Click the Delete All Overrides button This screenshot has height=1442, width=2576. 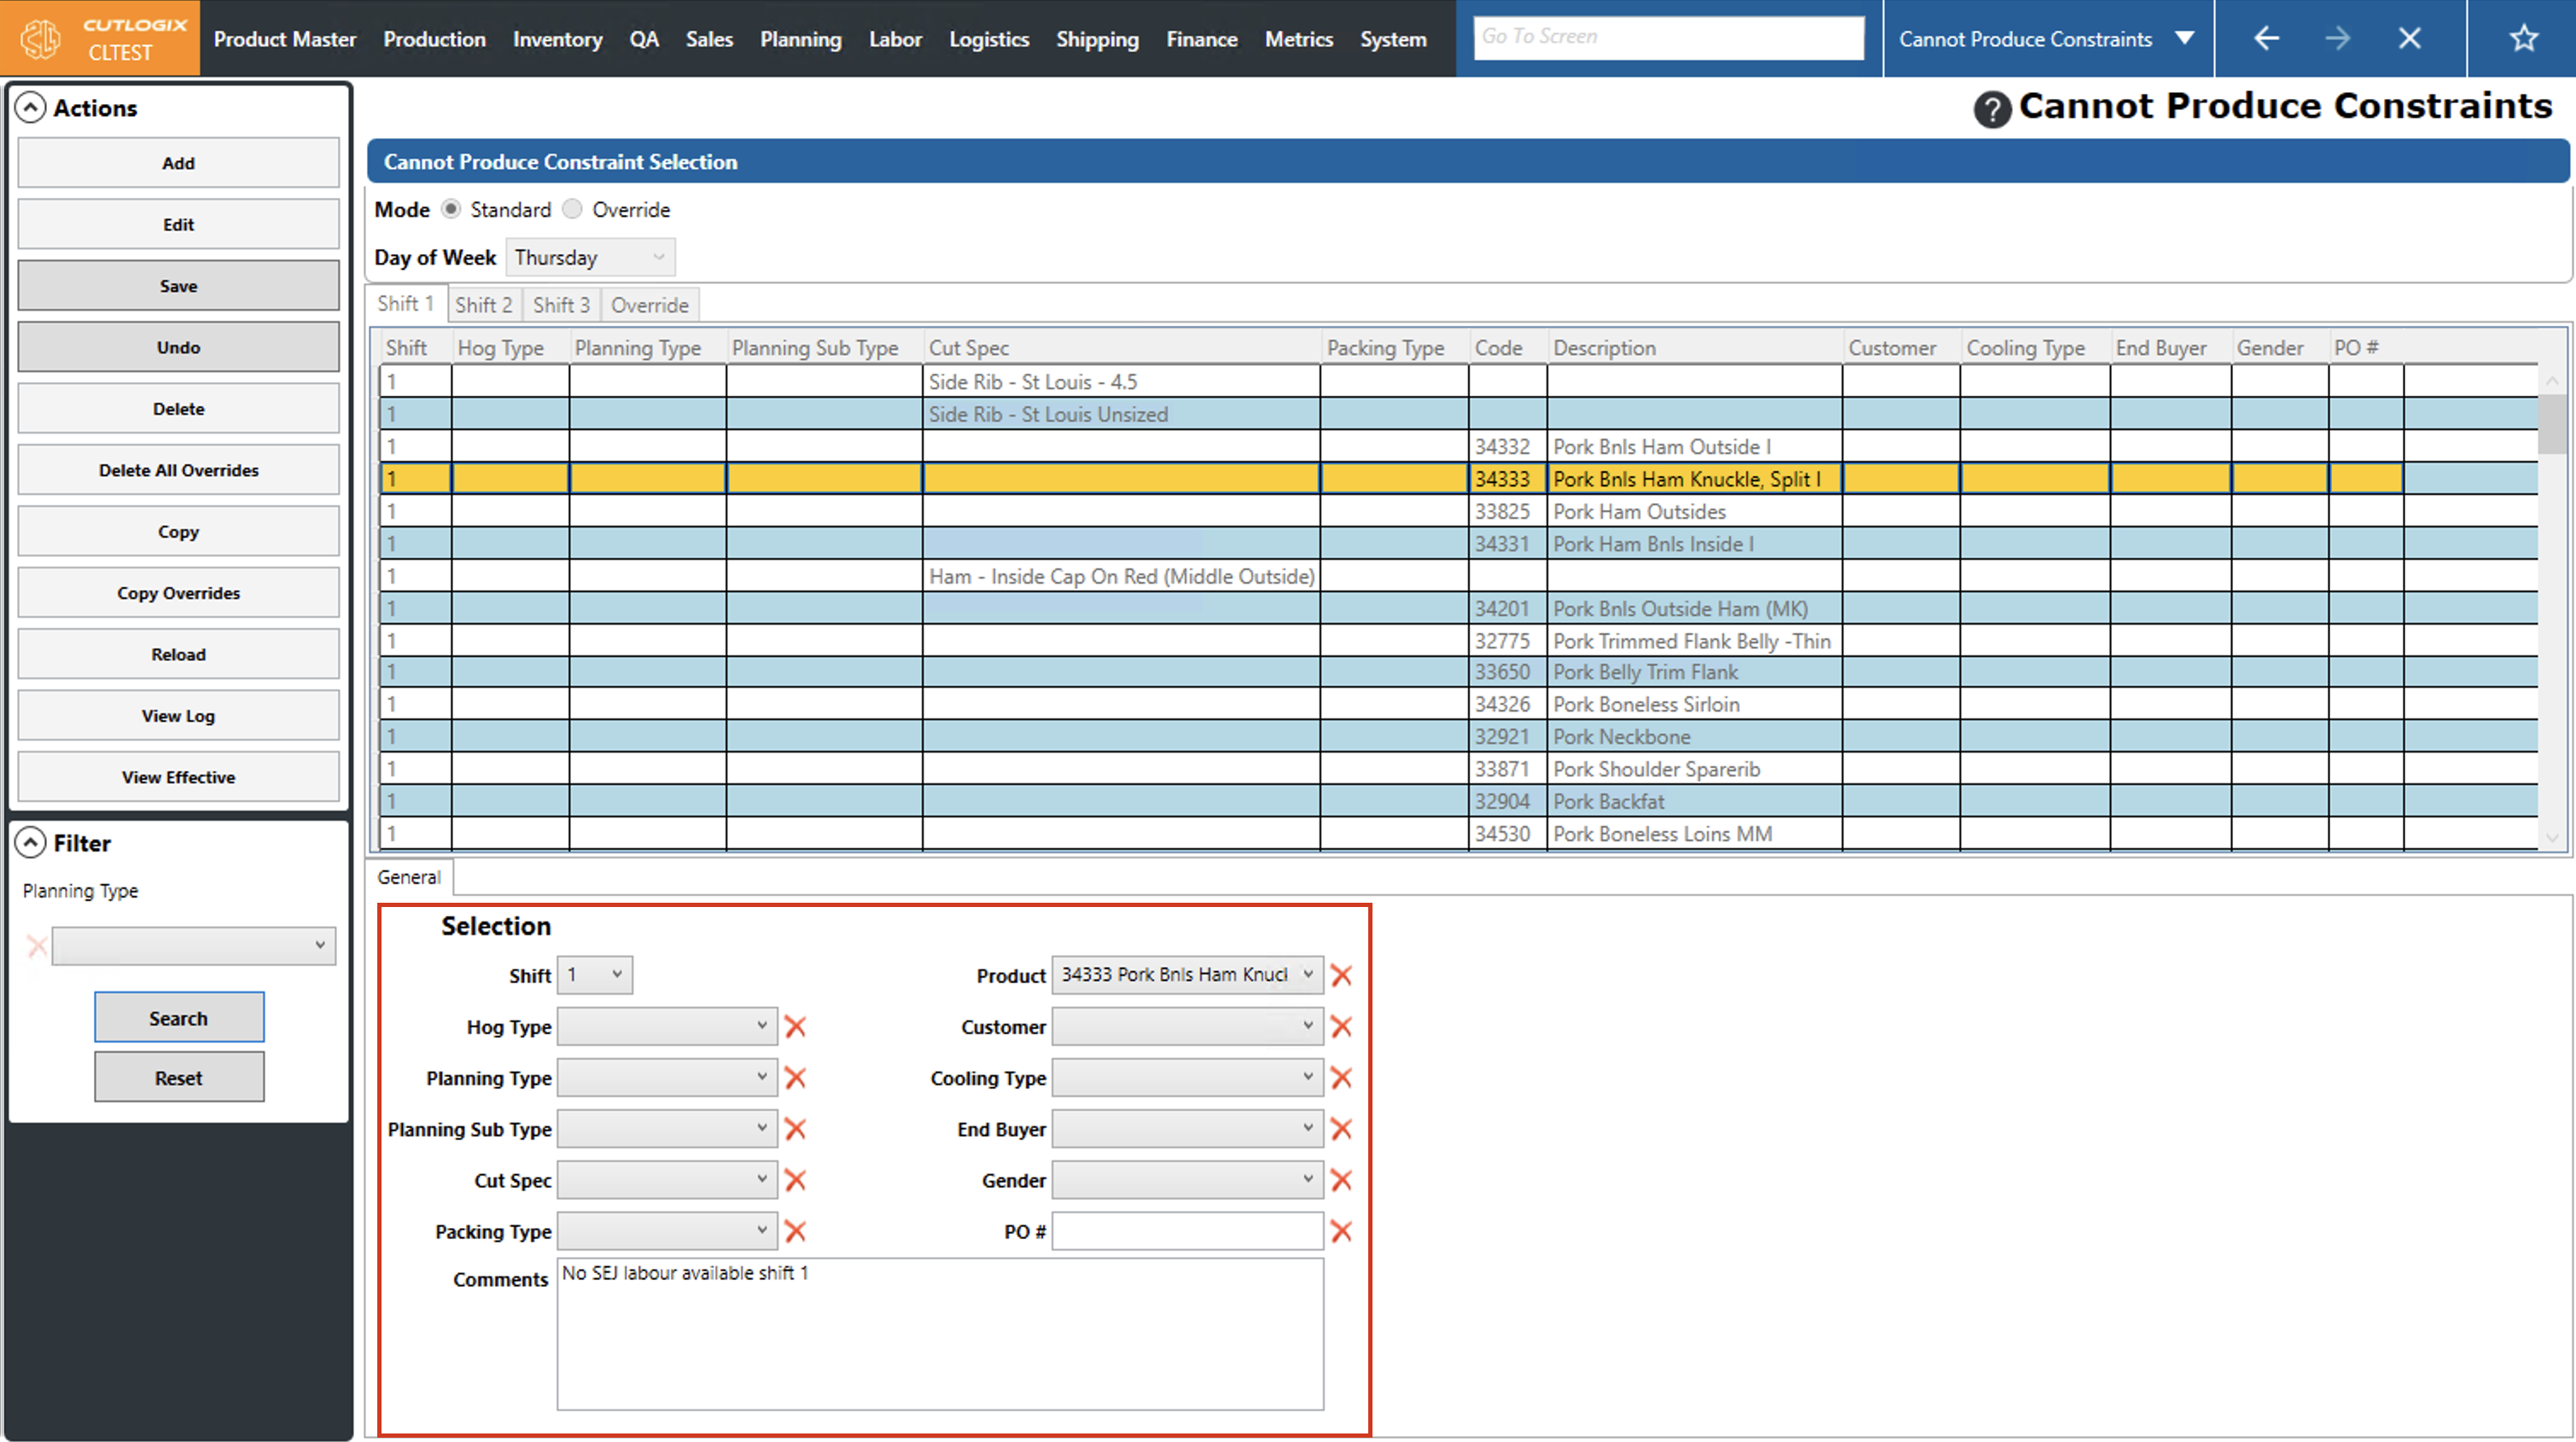[x=178, y=470]
